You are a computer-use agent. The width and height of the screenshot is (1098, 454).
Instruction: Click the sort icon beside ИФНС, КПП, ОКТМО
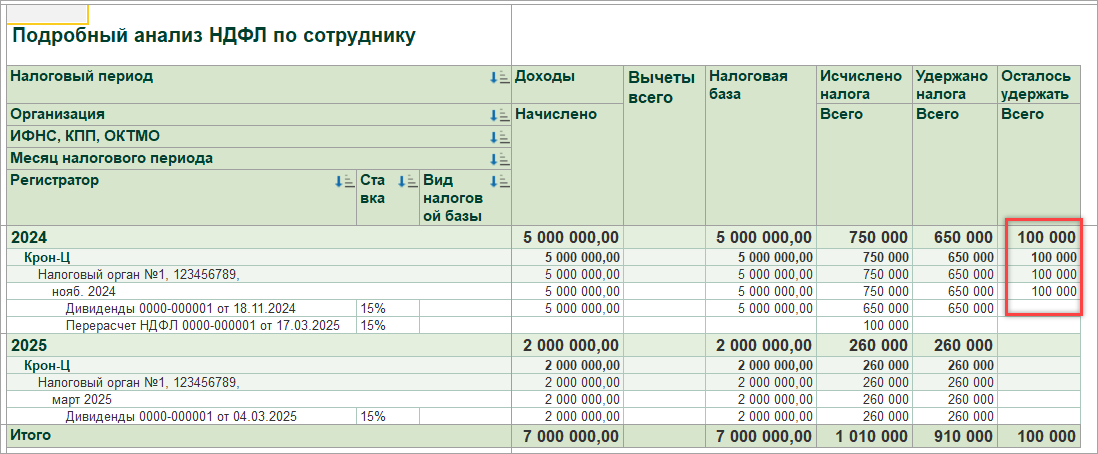point(499,137)
